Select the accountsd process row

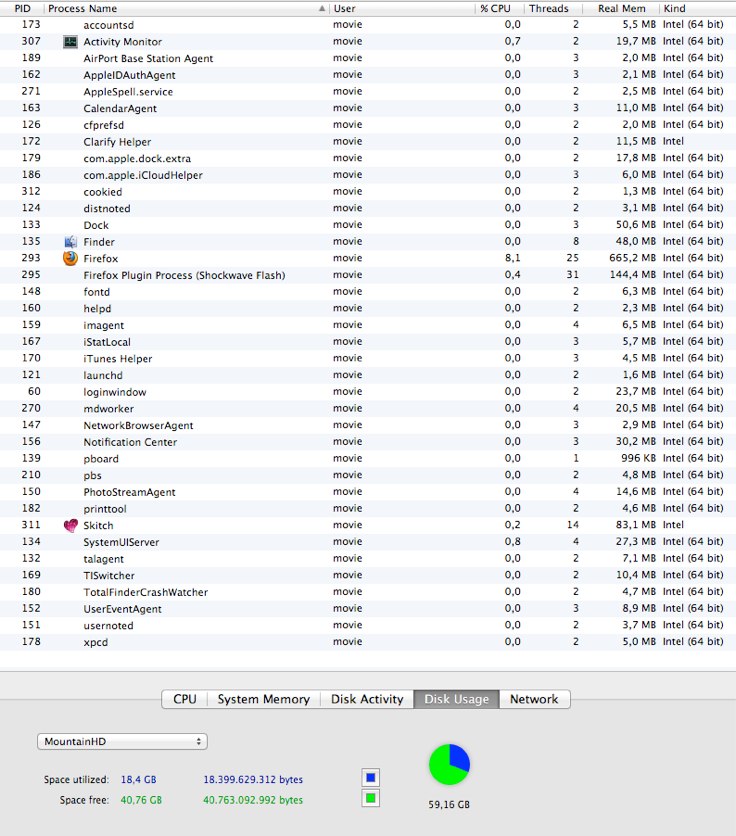(368, 25)
